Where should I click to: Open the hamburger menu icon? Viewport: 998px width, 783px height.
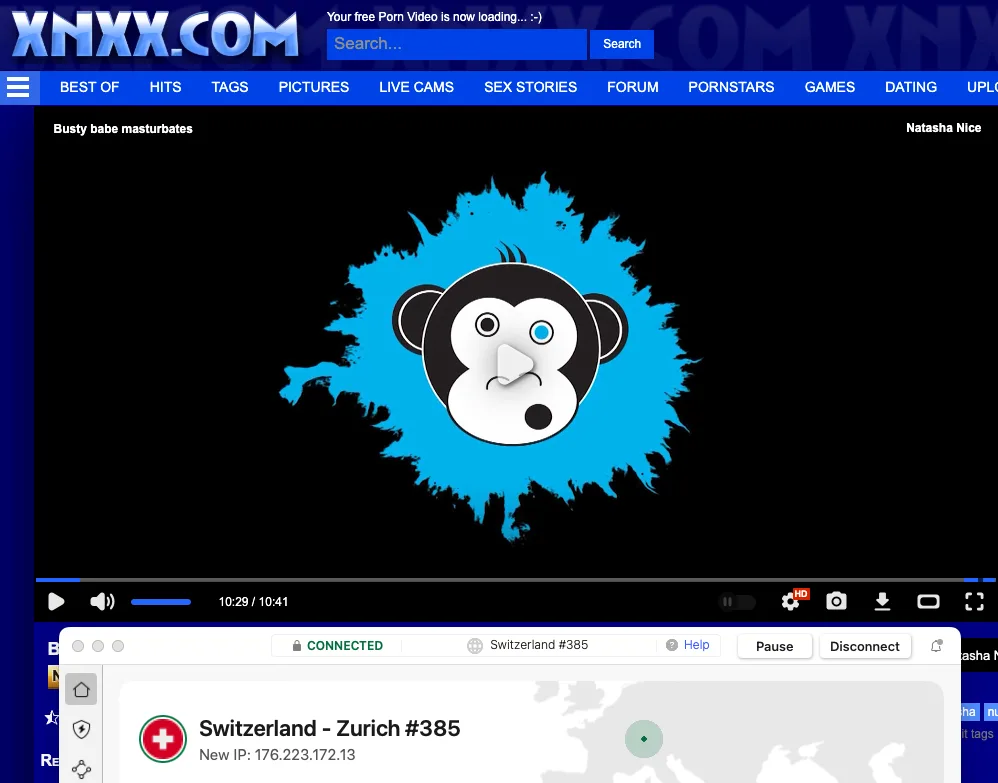18,87
